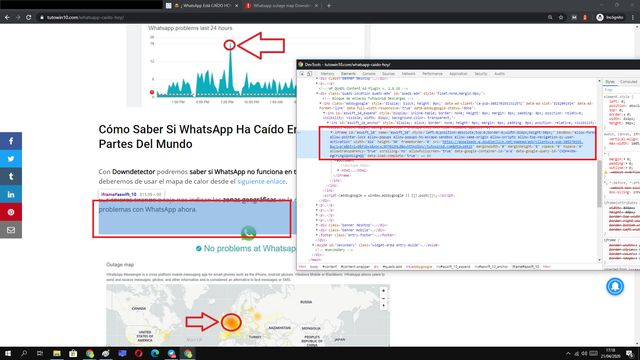Expand the lower div banner desktop node

[x=317, y=225]
